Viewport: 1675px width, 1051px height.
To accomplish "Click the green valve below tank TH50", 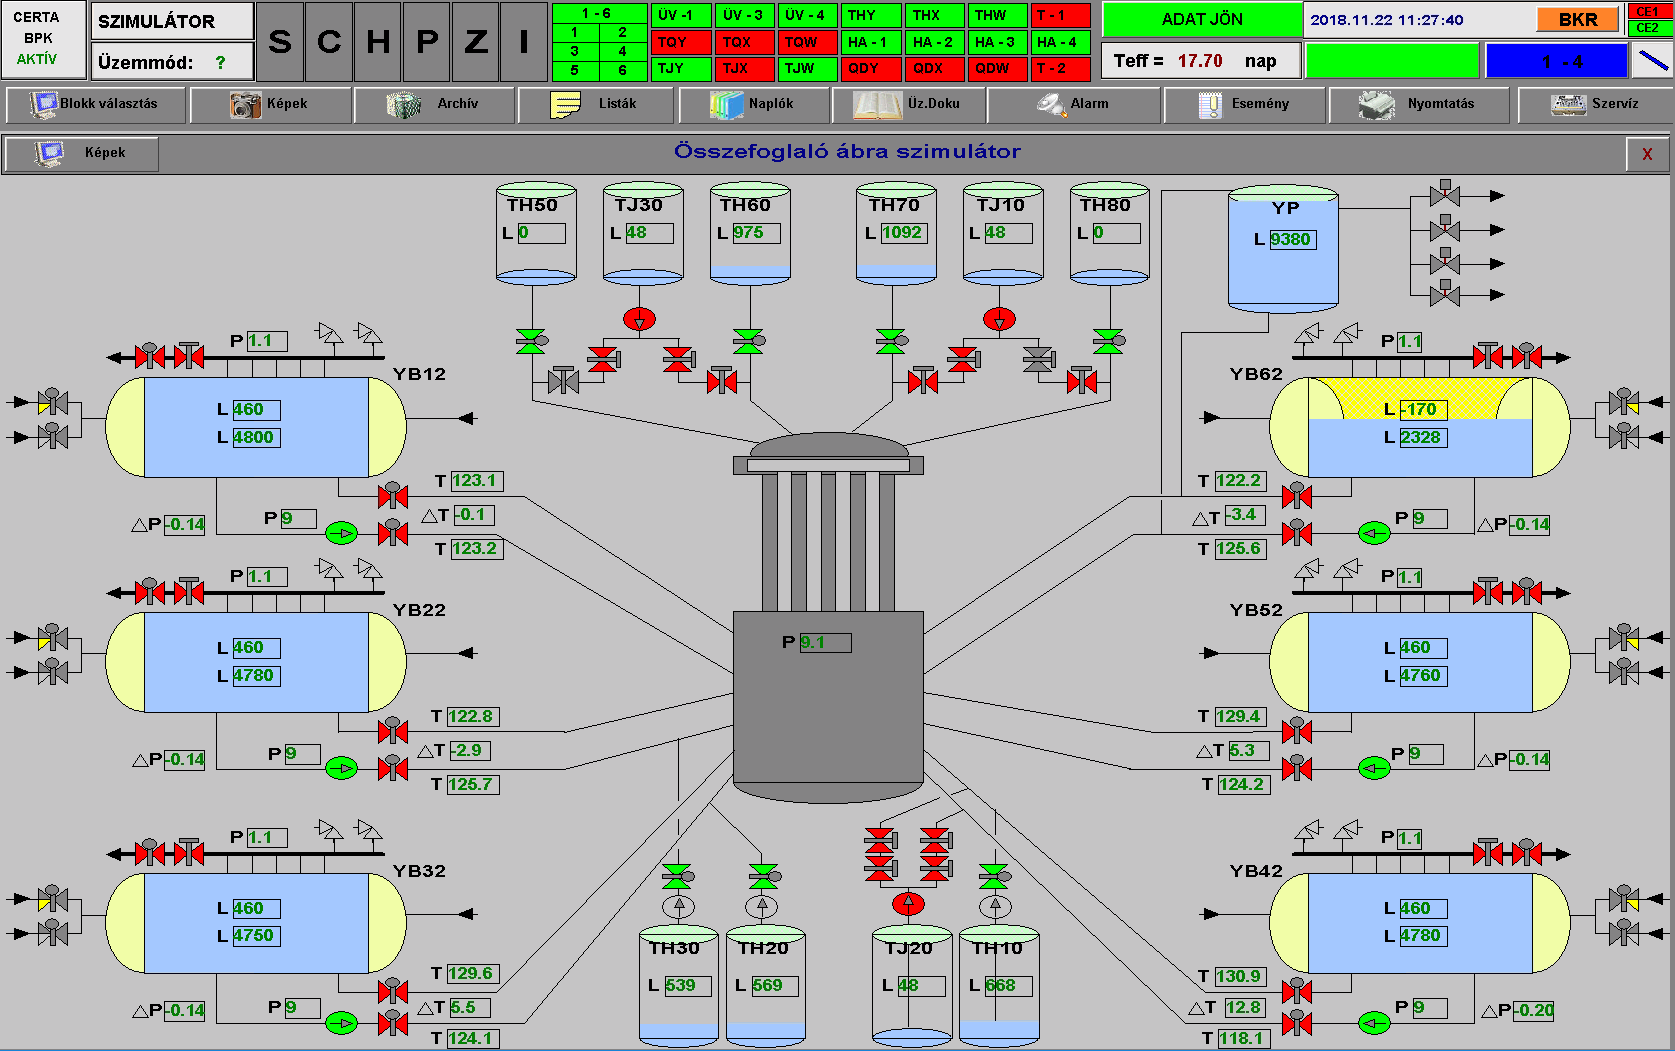I will click(530, 341).
